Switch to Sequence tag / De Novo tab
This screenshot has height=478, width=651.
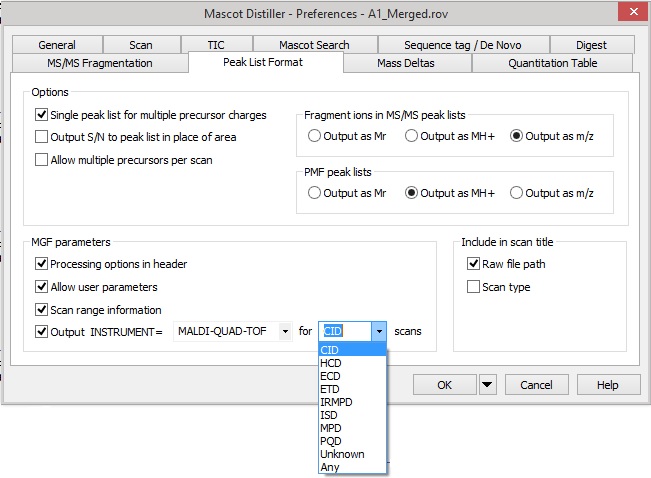pos(463,45)
